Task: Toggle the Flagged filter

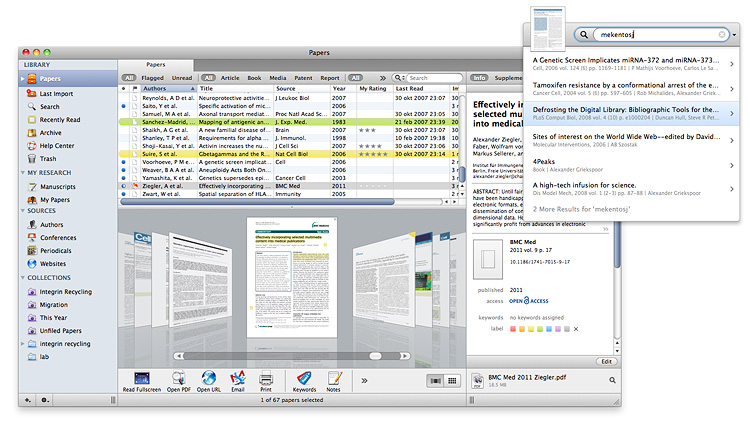Action: pos(153,78)
